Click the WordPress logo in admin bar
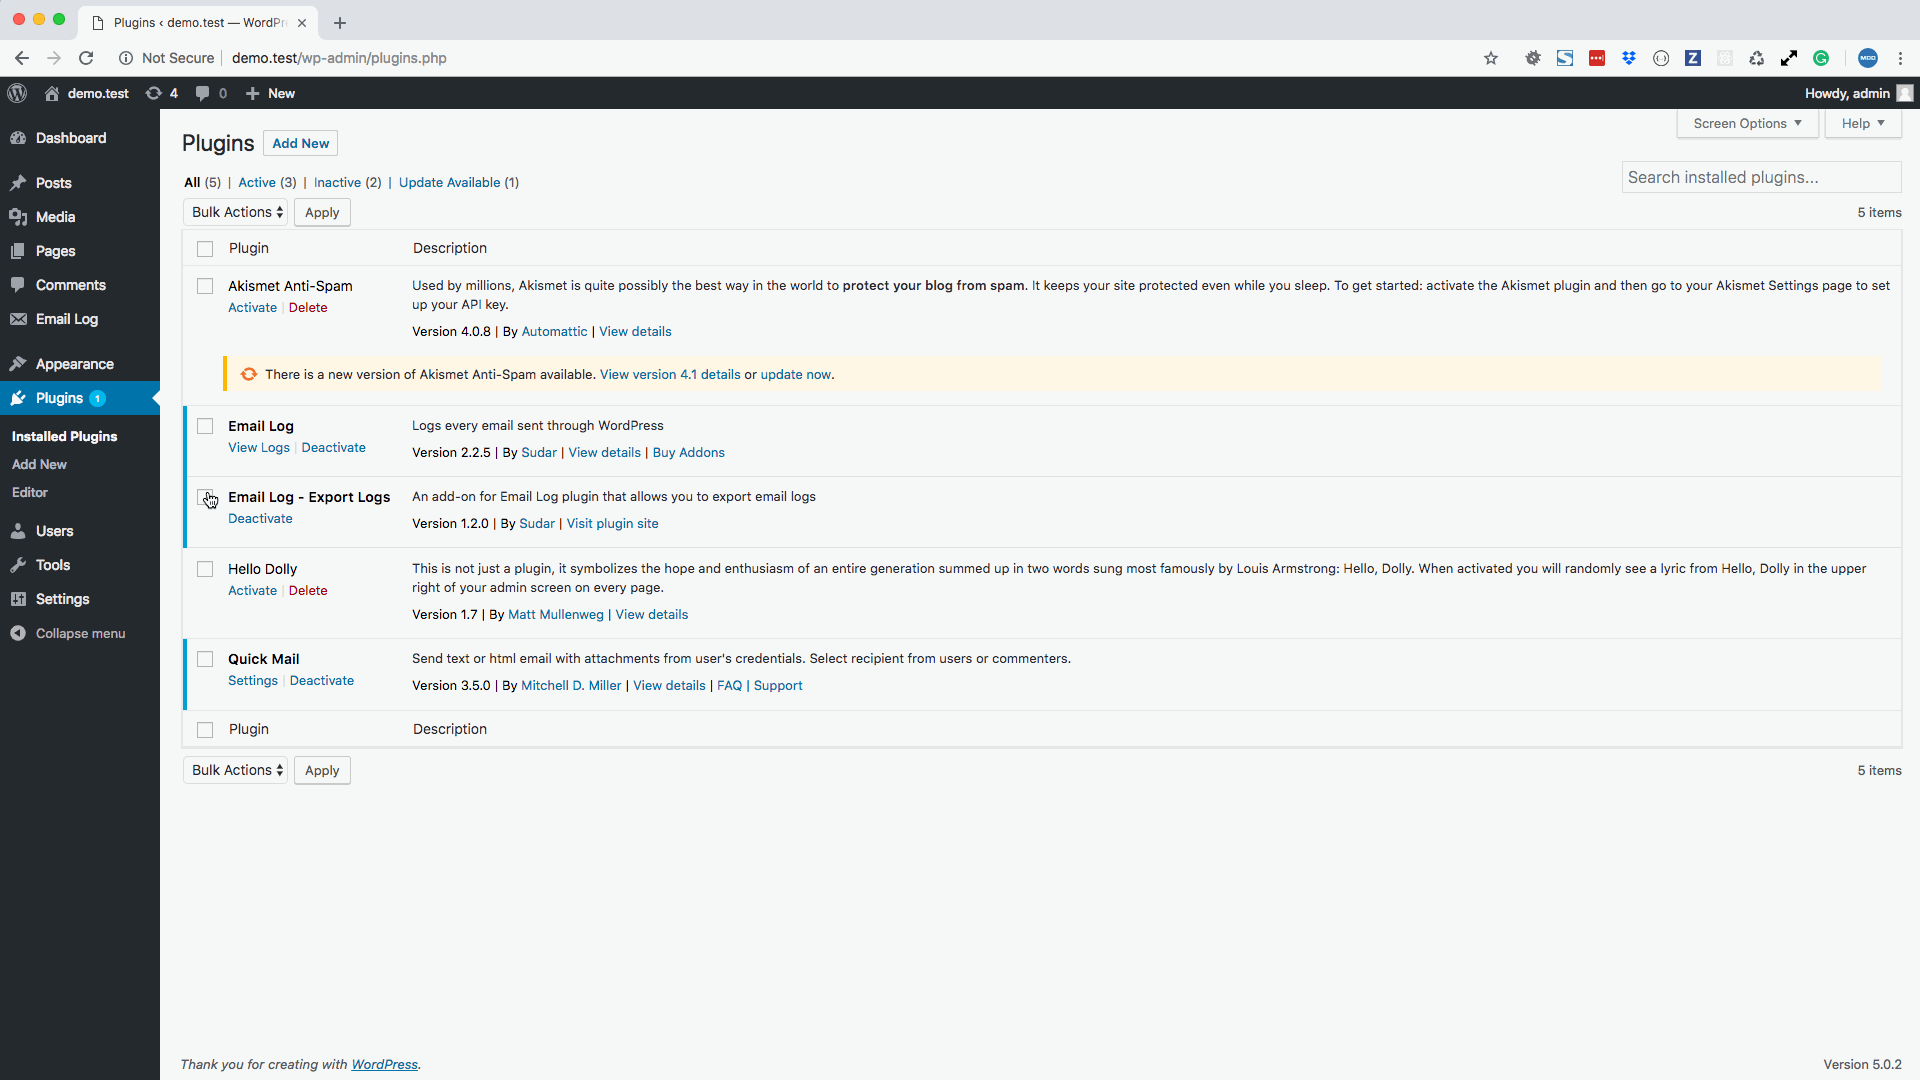The height and width of the screenshot is (1080, 1920). [x=17, y=93]
